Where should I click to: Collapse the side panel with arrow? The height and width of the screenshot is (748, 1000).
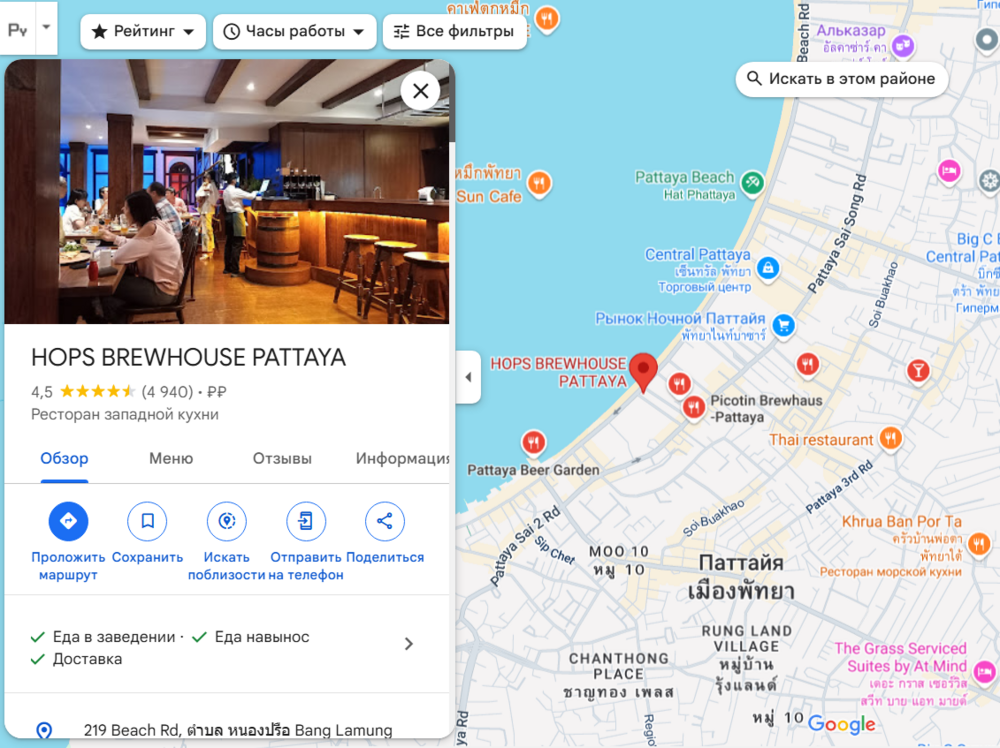[x=468, y=377]
